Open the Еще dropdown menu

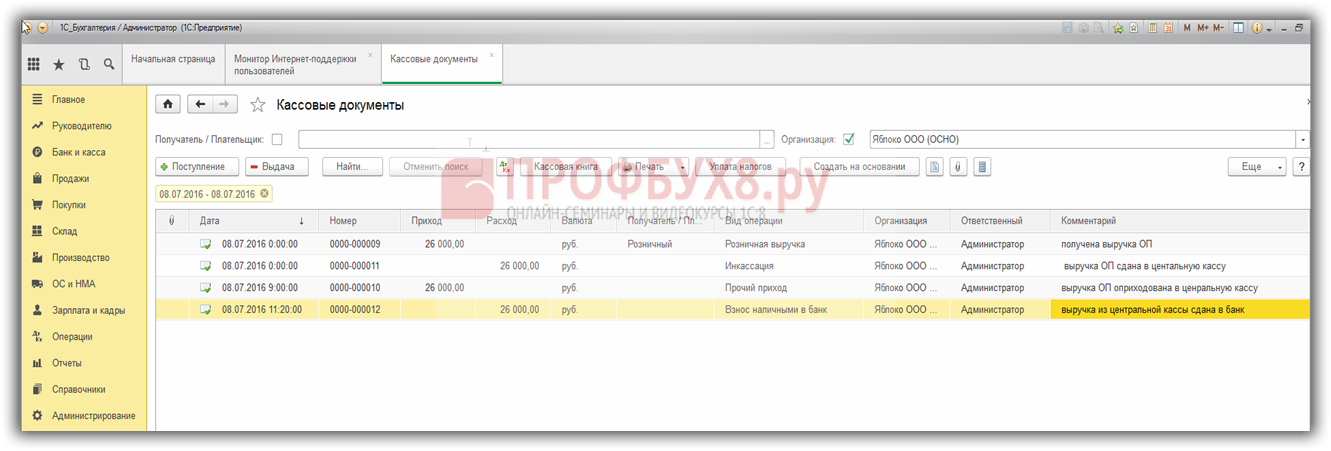click(1256, 167)
